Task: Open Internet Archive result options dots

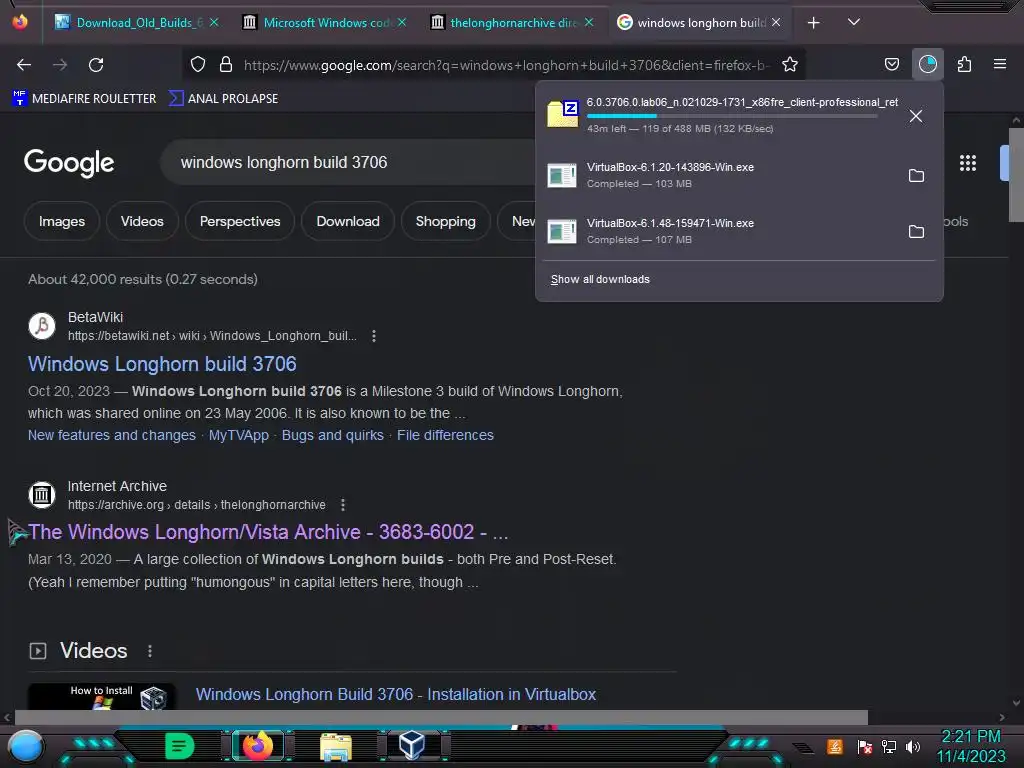Action: click(x=343, y=505)
